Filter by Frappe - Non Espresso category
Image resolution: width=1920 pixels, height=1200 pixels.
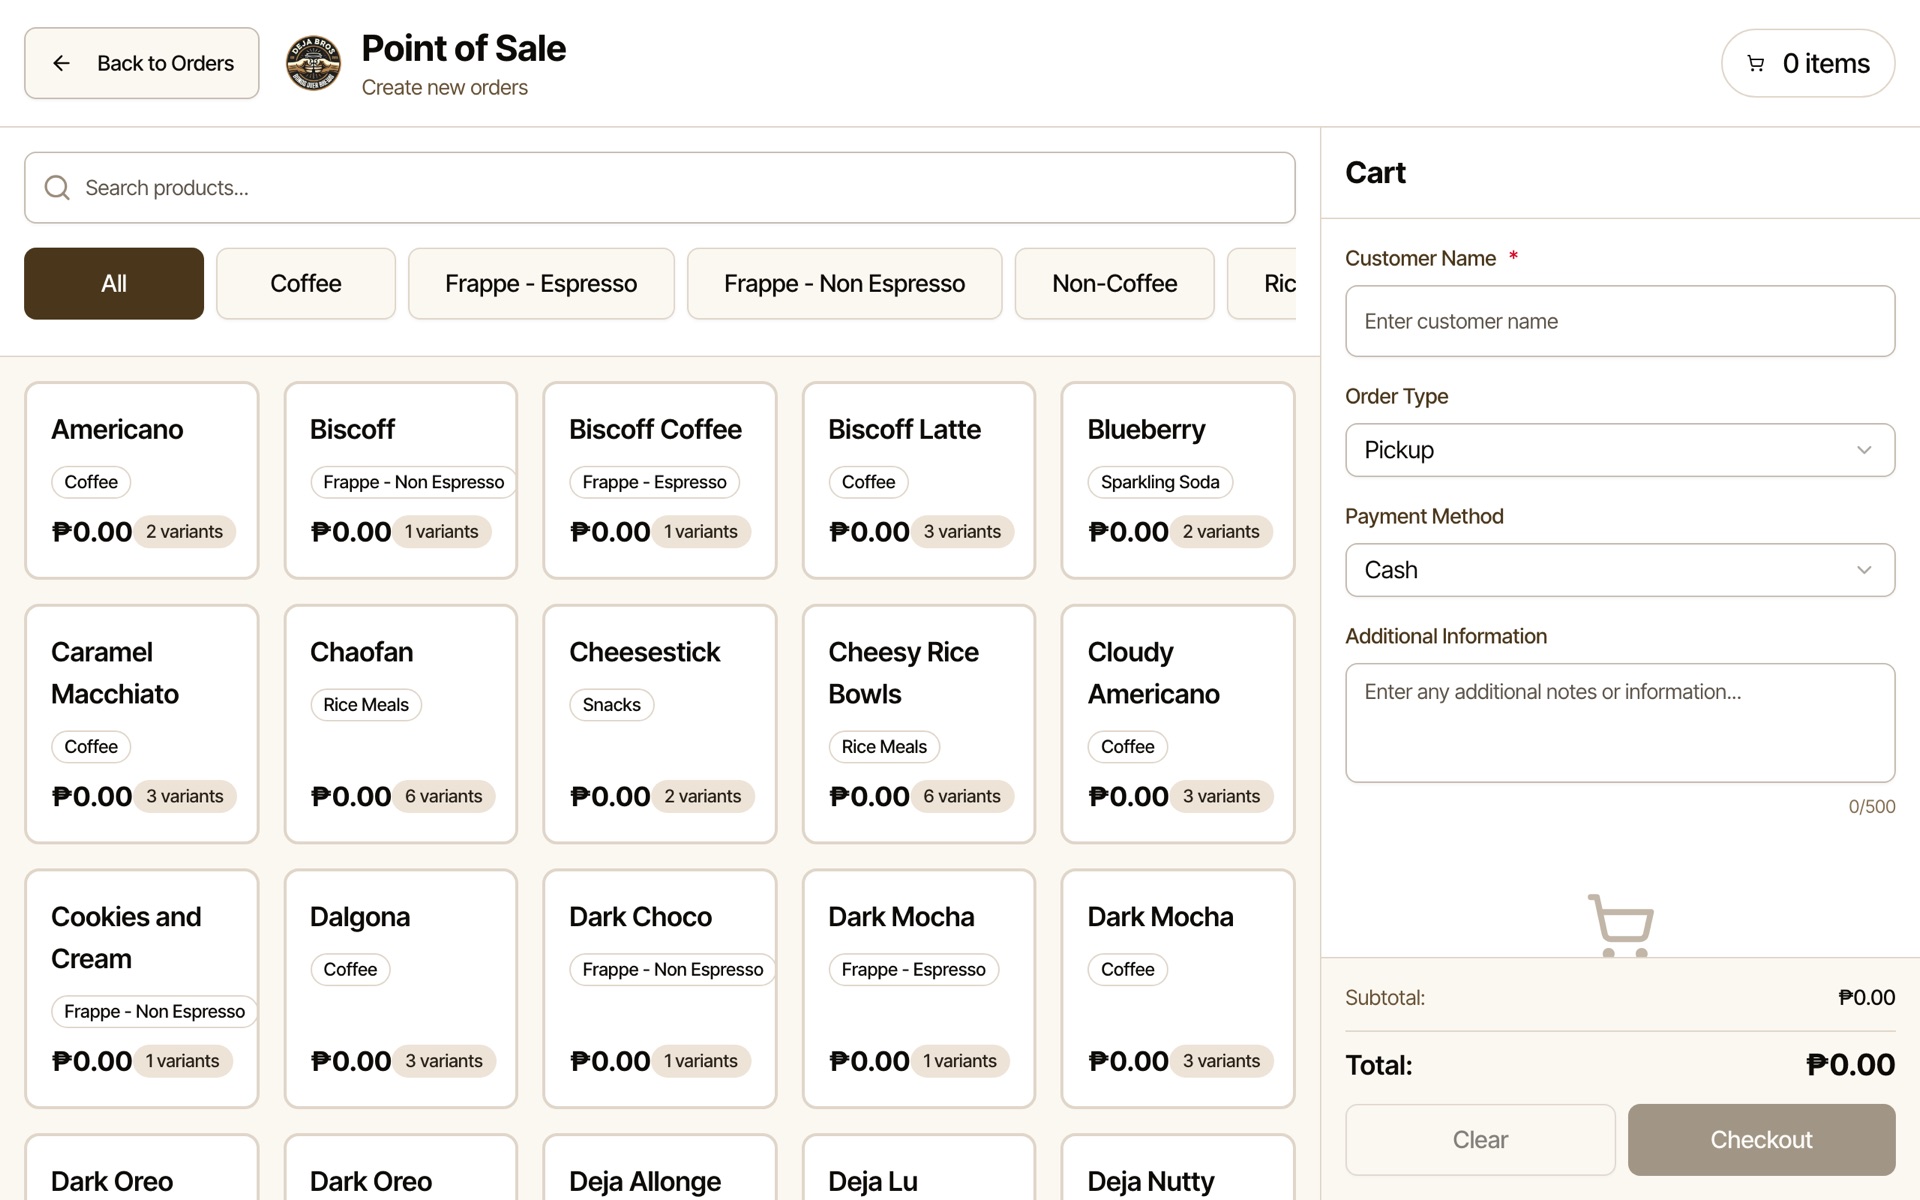point(844,284)
